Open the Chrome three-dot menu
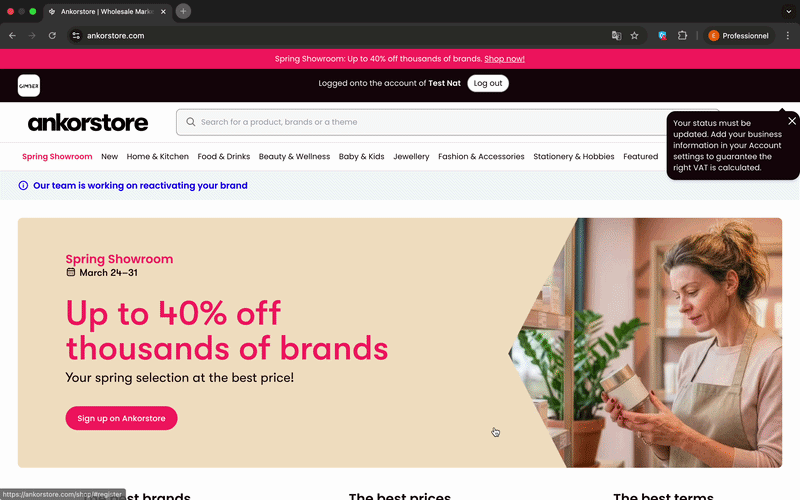The height and width of the screenshot is (500, 800). pos(788,36)
